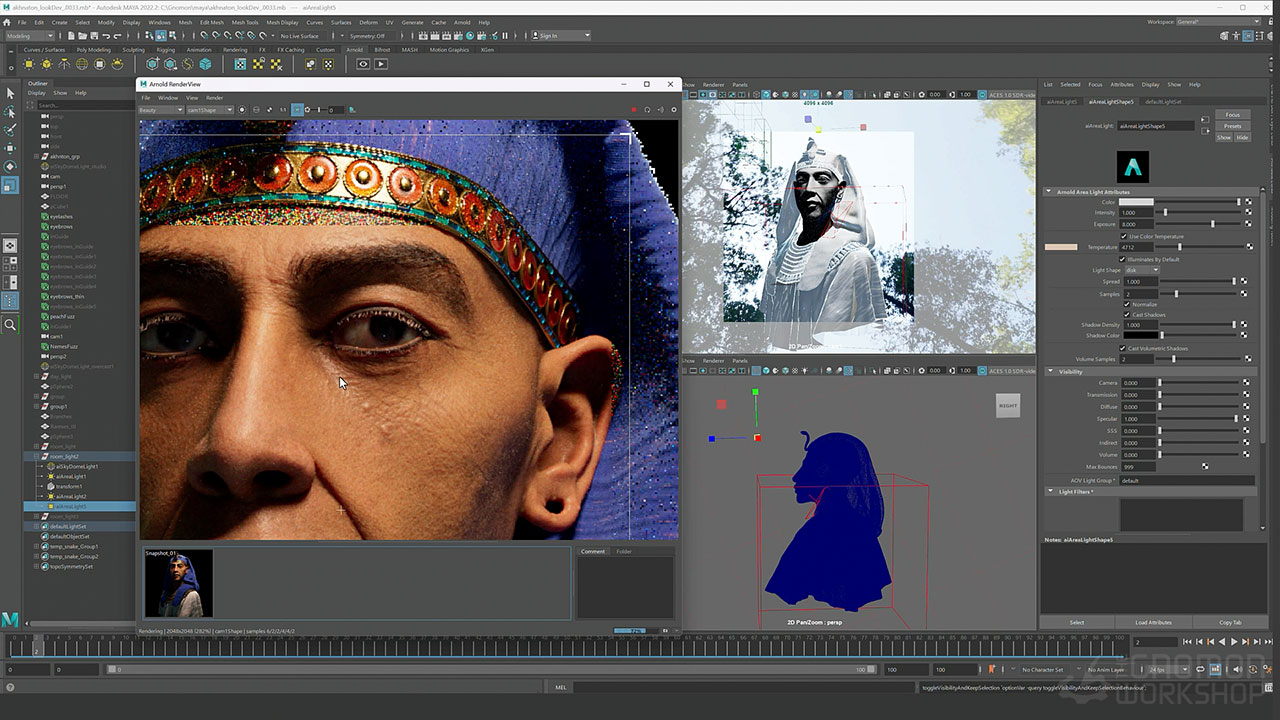
Task: Open the Light Shape dropdown
Action: pos(1142,270)
